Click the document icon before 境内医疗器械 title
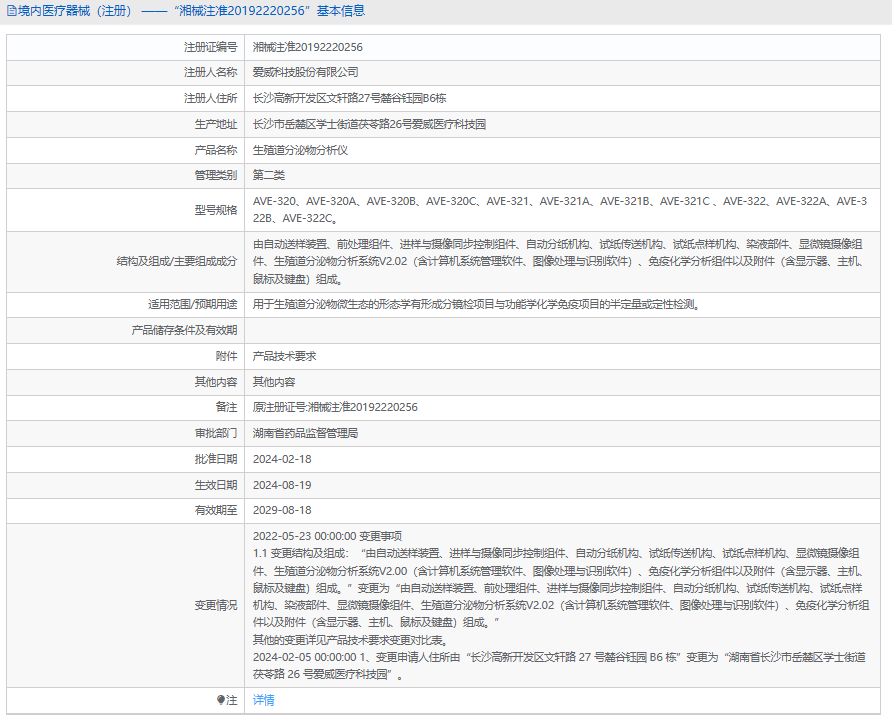Screen dimensions: 892x719 click(x=11, y=11)
